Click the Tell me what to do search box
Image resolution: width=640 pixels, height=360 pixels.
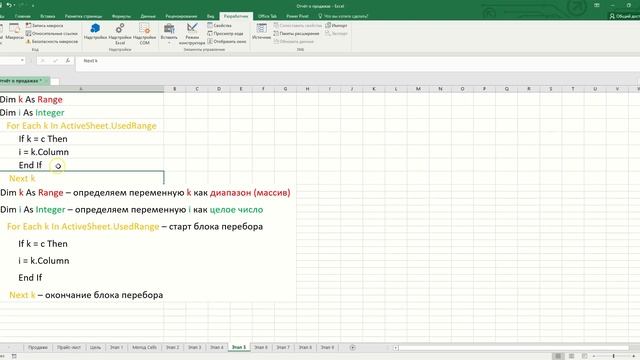click(x=343, y=16)
